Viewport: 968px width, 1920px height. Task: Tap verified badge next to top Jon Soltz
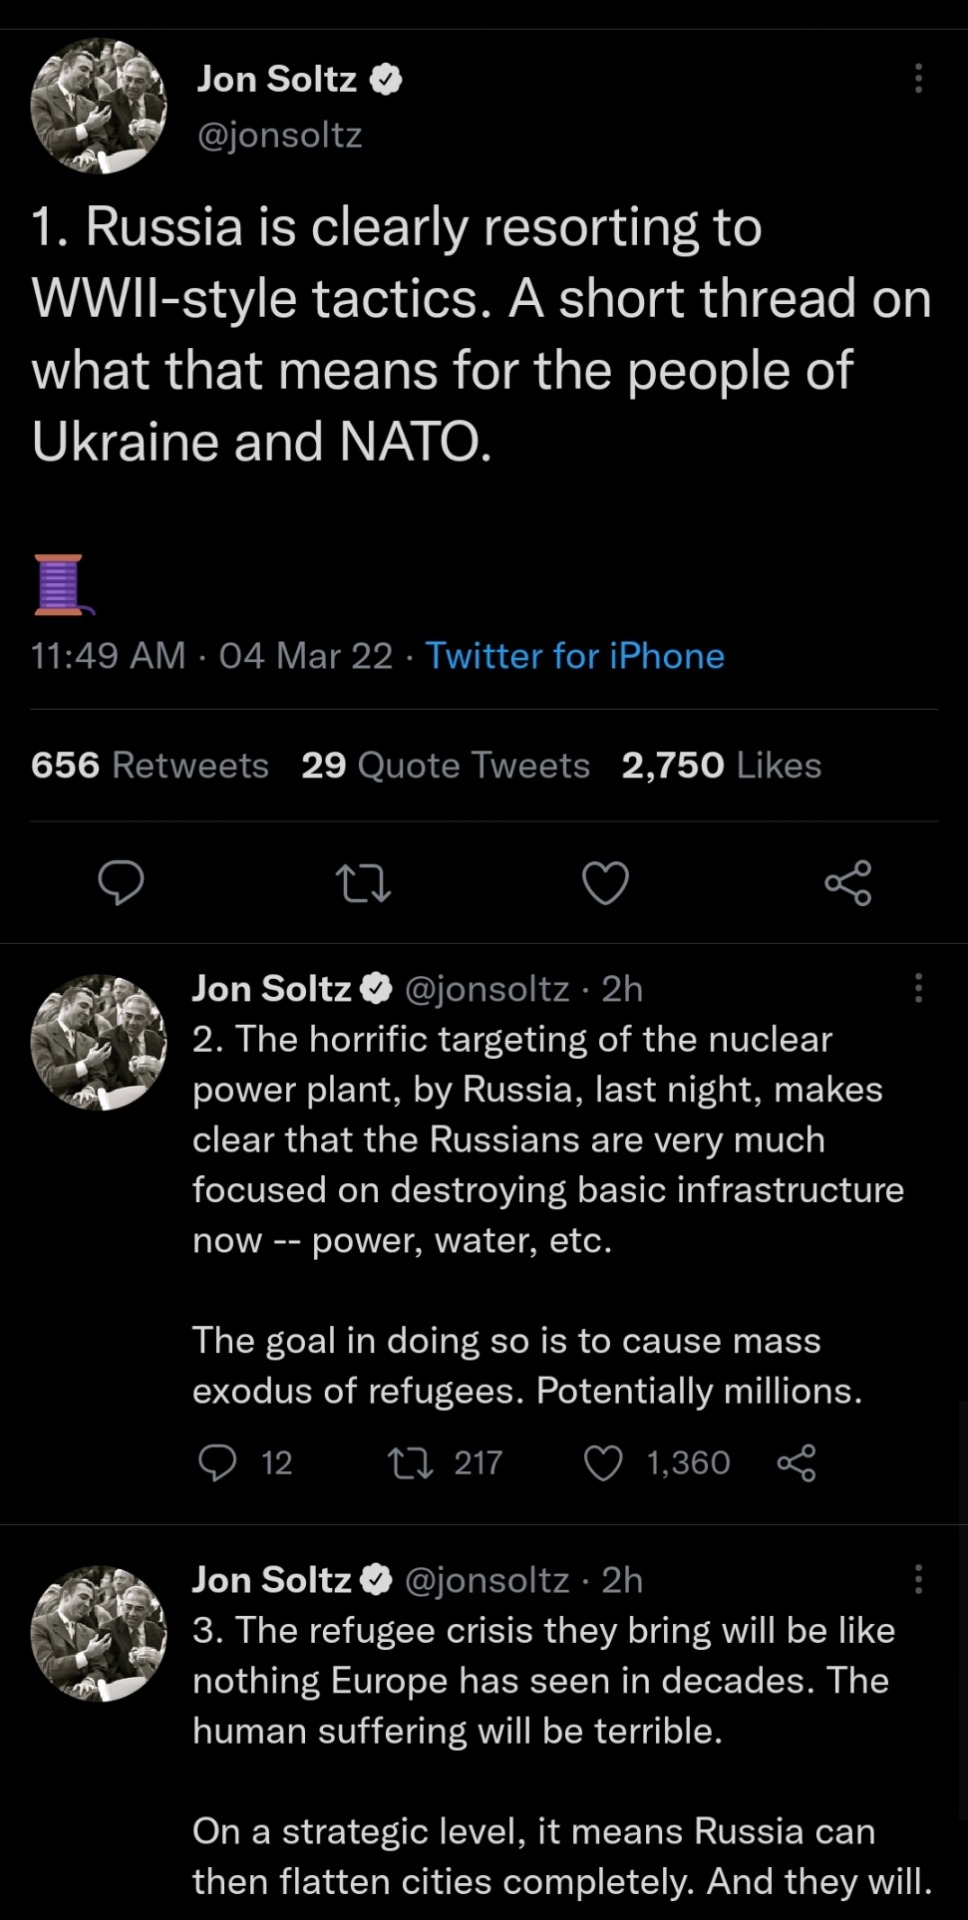click(x=386, y=79)
